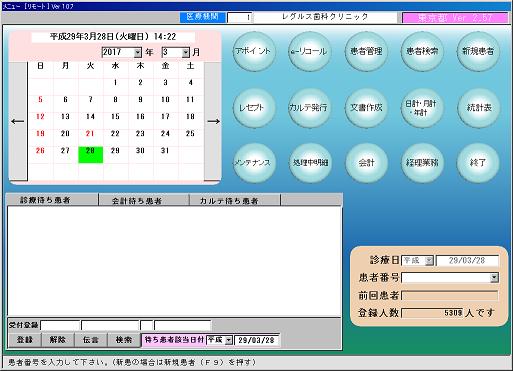Image resolution: width=513 pixels, height=371 pixels.
Task: Expand the 平成 era dropdown beside 待ち患者該当日付
Action: [x=229, y=340]
